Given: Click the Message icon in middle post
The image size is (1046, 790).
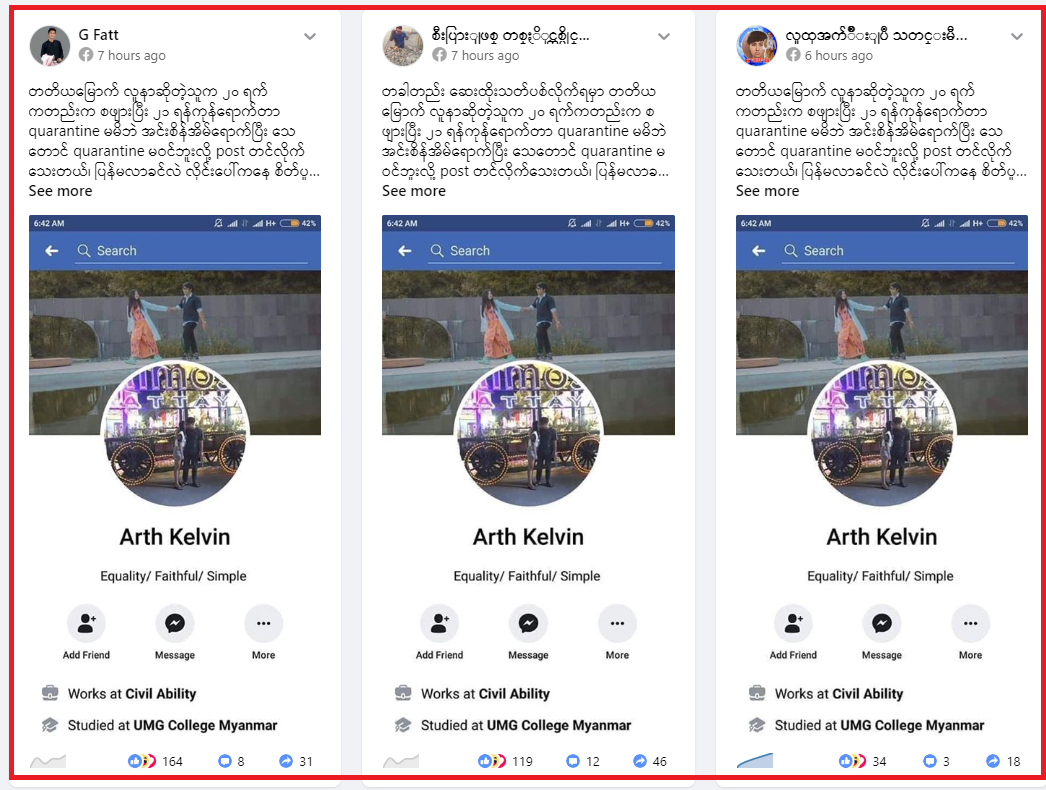Looking at the screenshot, I should click(x=528, y=623).
